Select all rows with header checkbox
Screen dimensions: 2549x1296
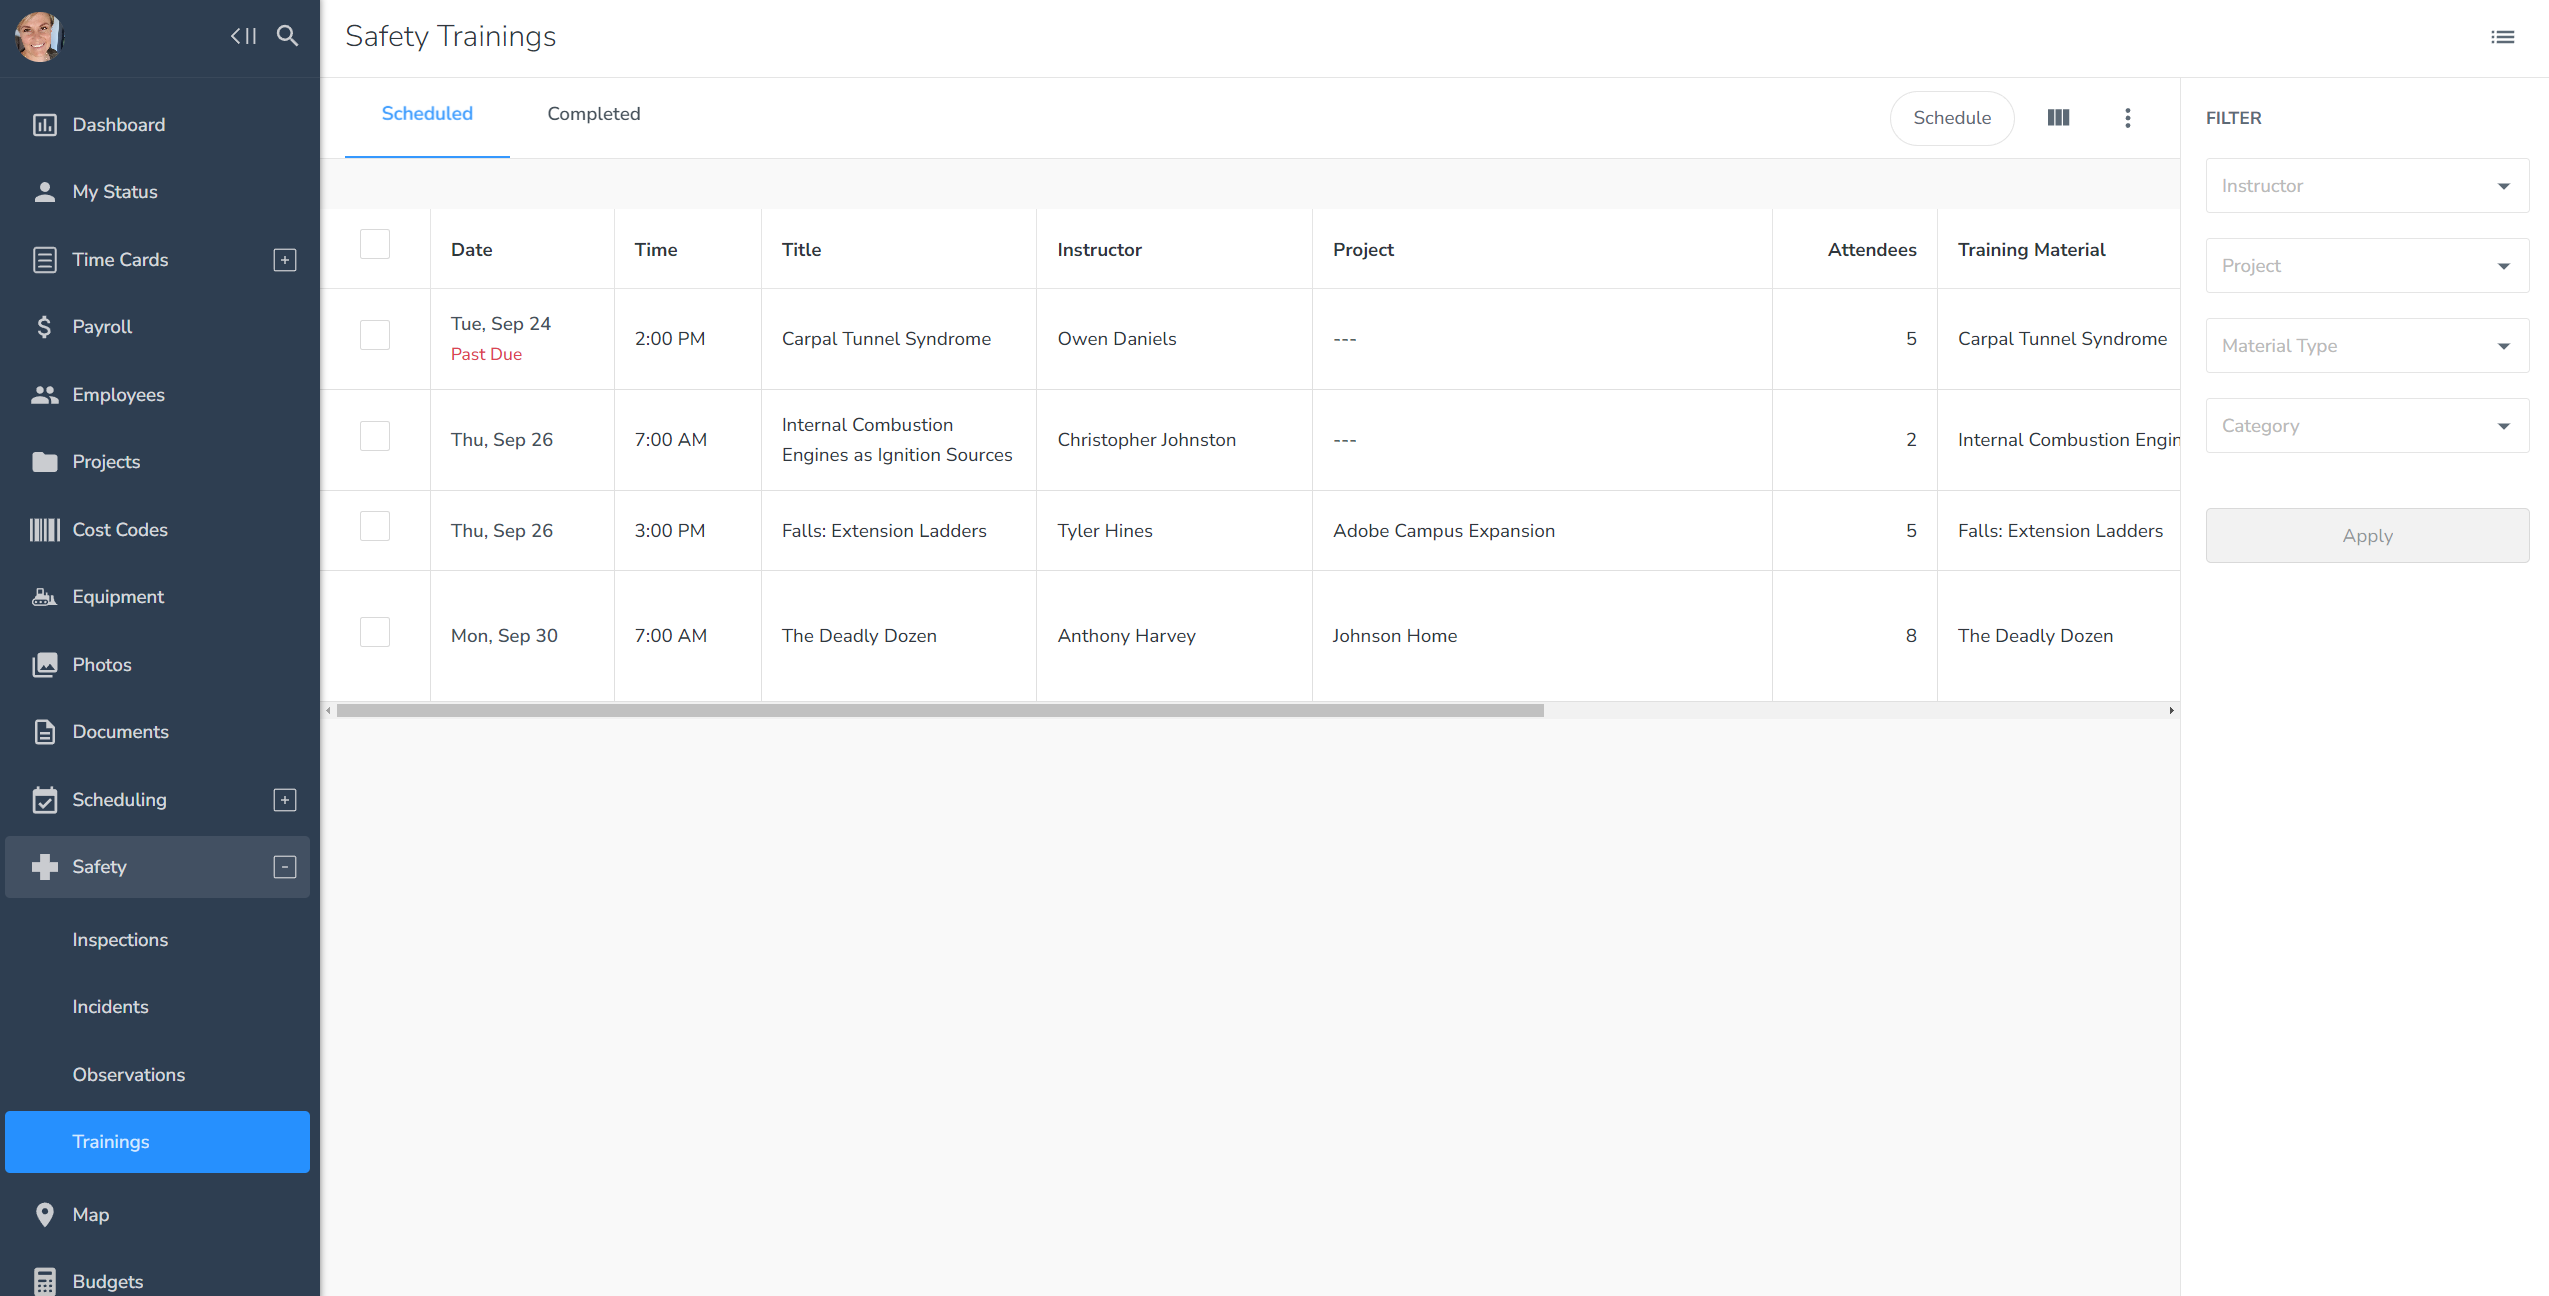375,245
